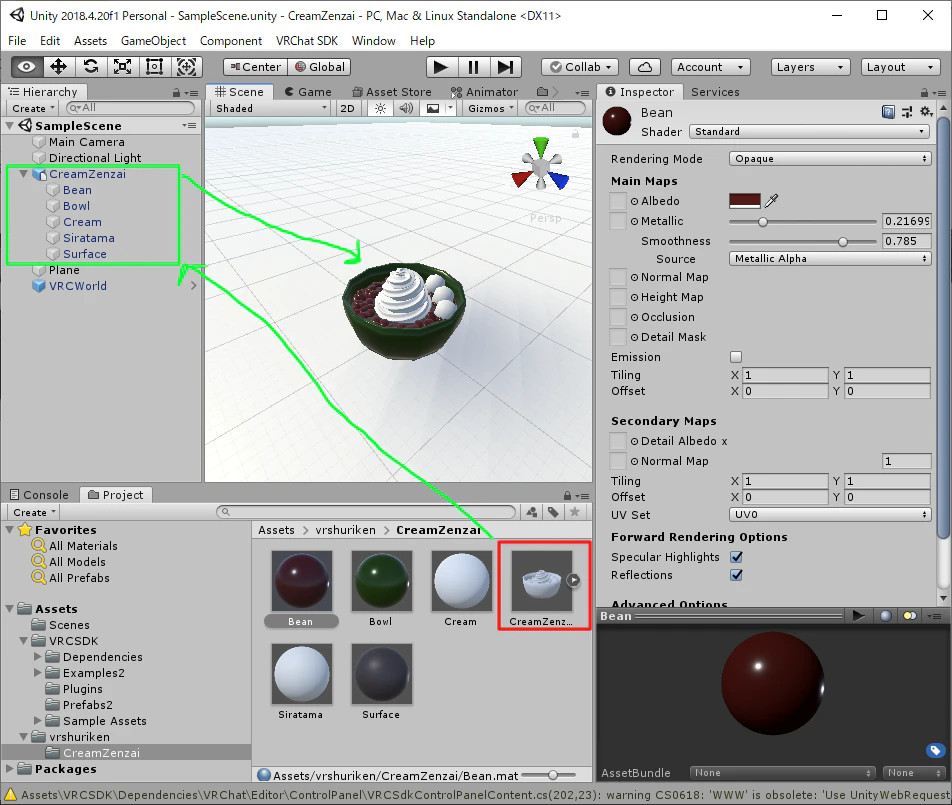
Task: Switch to the Console tab
Action: tap(39, 495)
